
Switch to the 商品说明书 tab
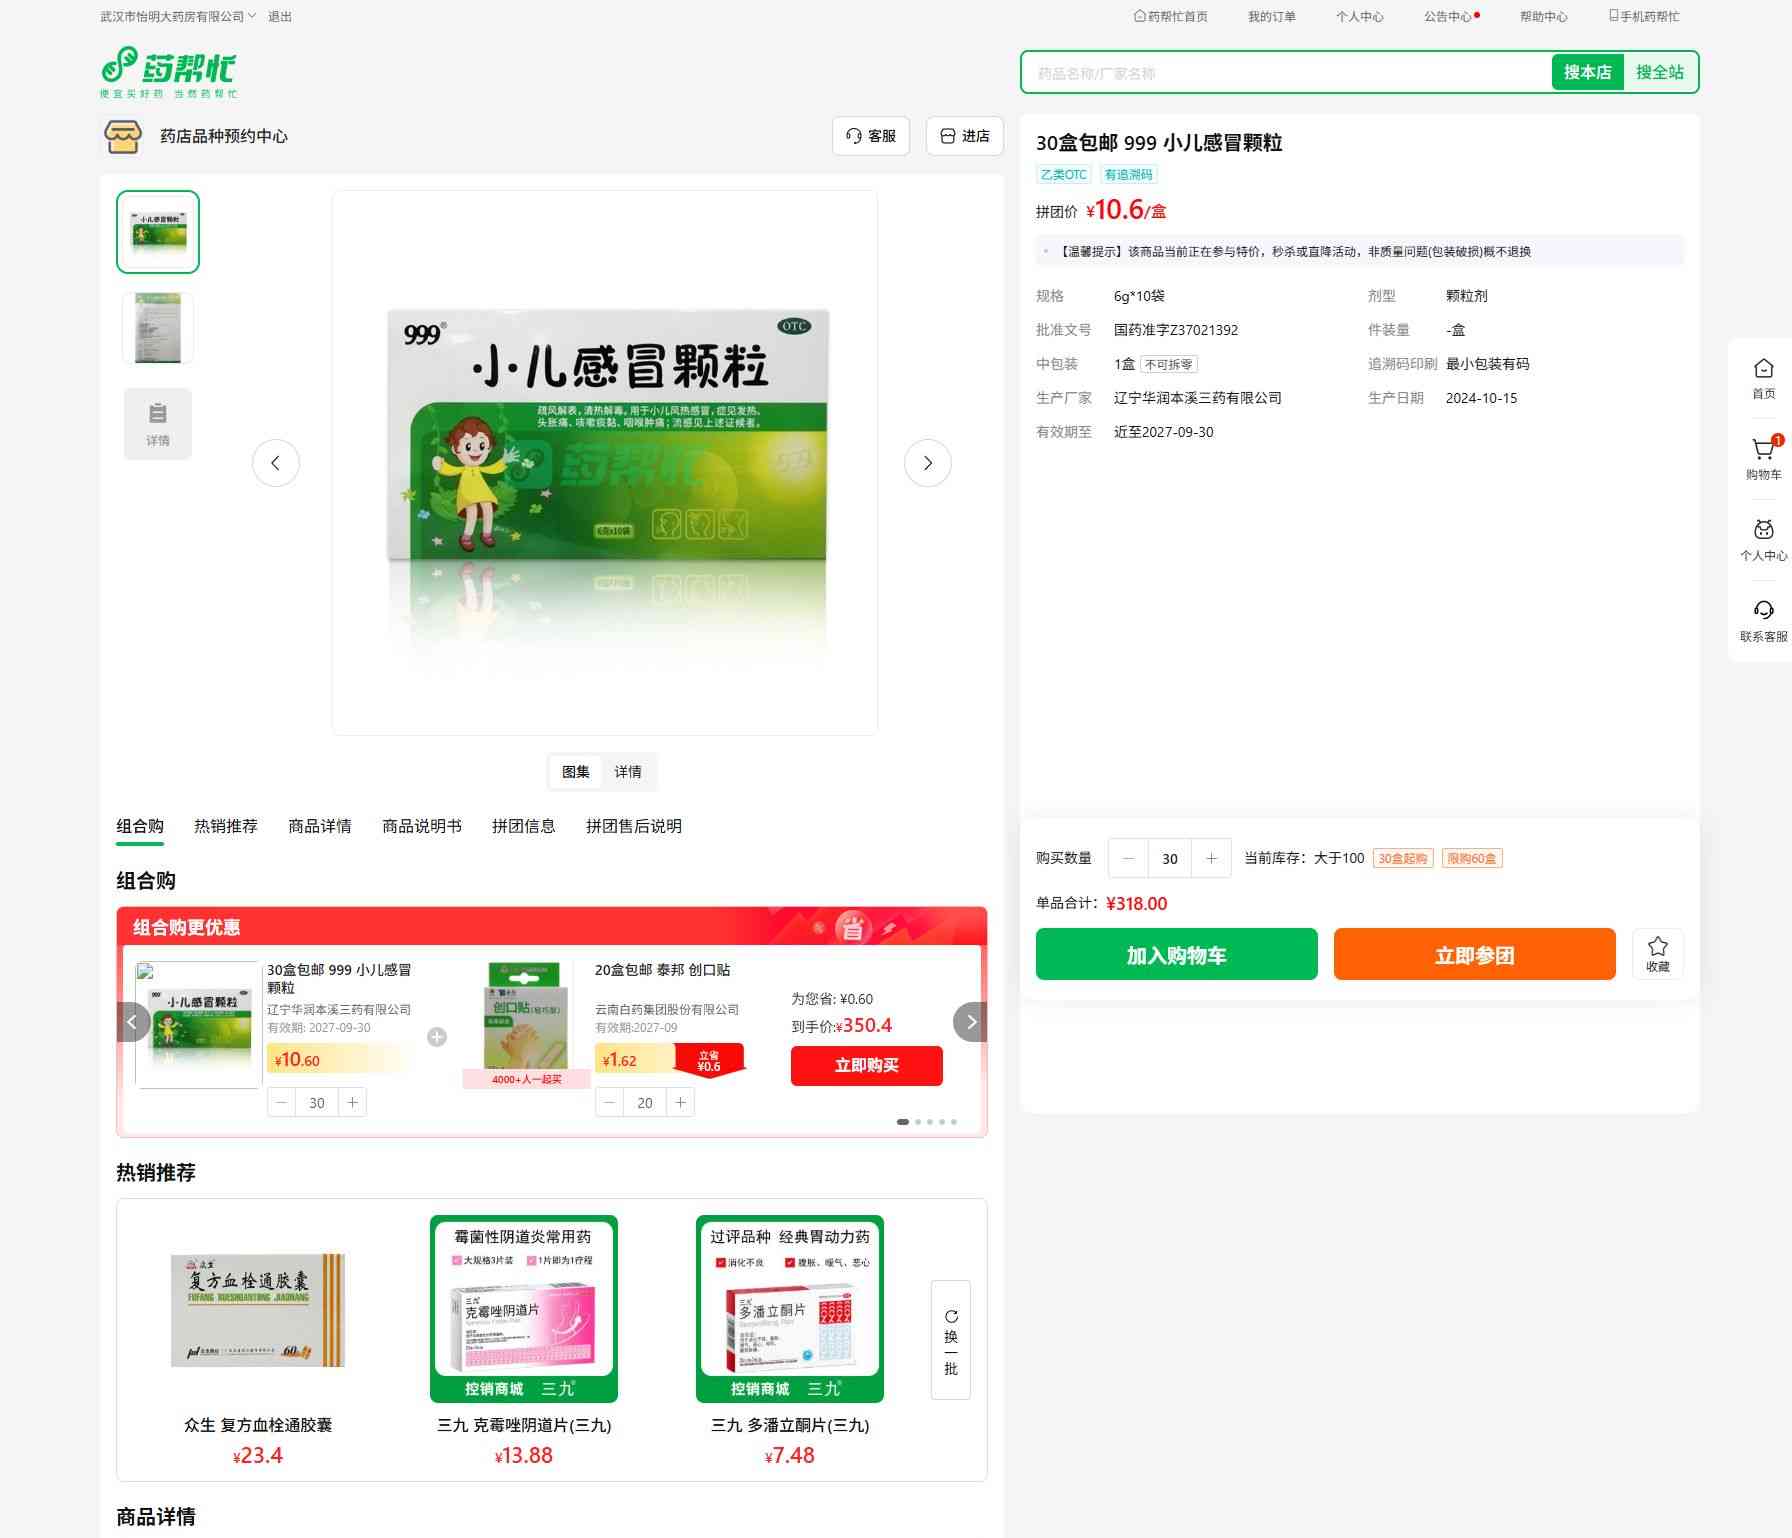pos(421,826)
